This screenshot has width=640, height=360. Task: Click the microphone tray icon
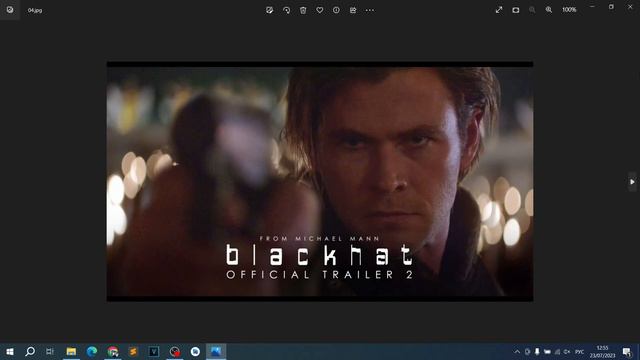pos(537,352)
